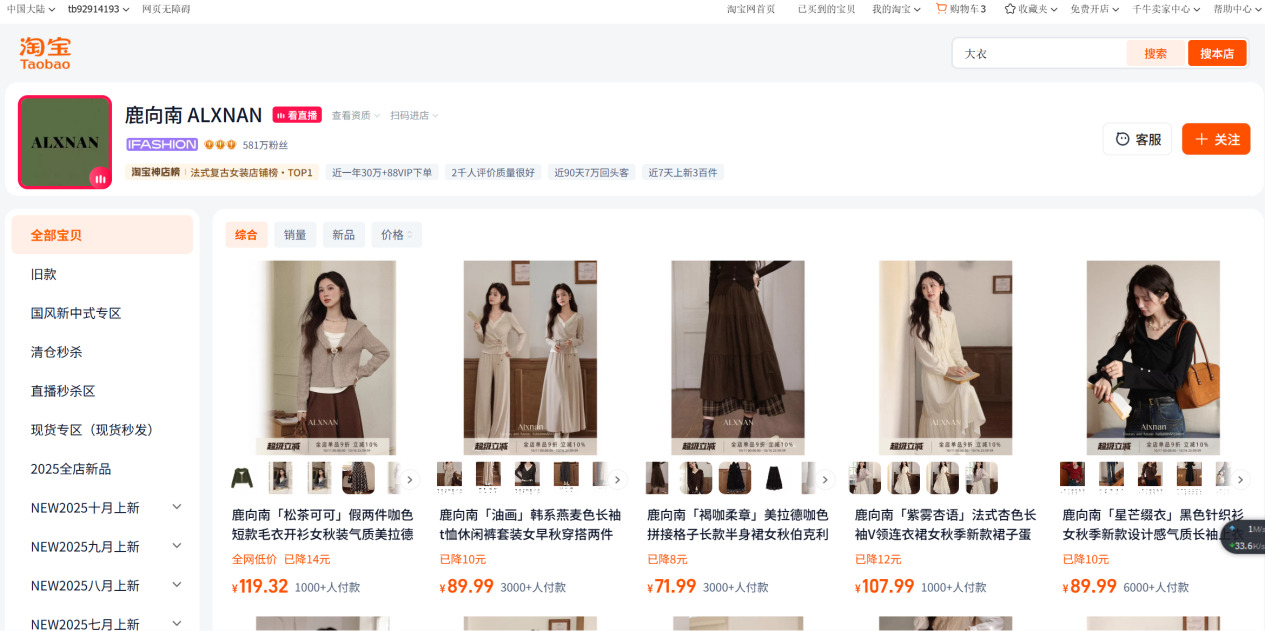Sort products by 销量
Image resolution: width=1265 pixels, height=631 pixels.
(295, 235)
